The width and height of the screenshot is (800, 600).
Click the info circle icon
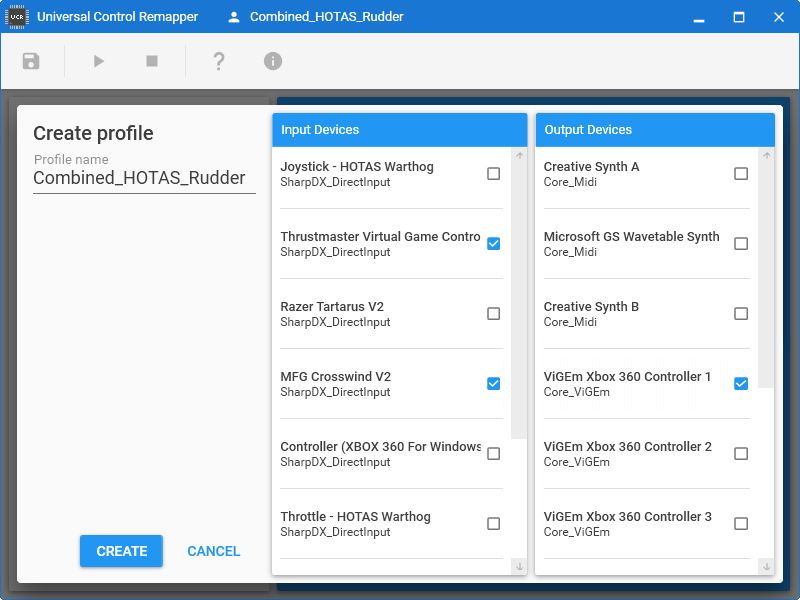pos(273,61)
